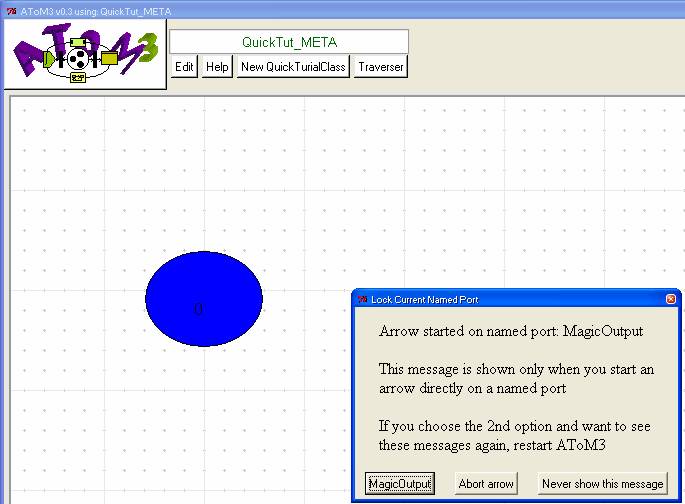Click text 'Arrow started on named port: MagicOutput'
This screenshot has height=504, width=685.
(x=511, y=331)
